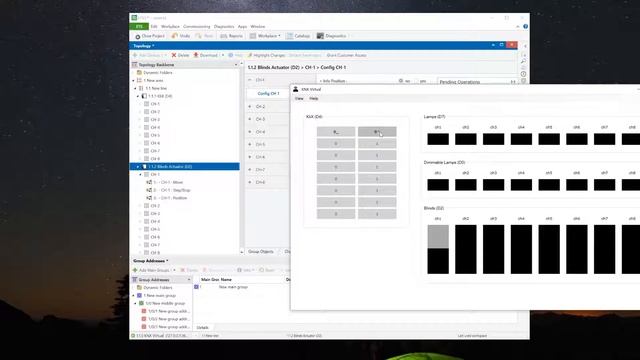The image size is (640, 360).
Task: Click Lamps (D7) ch1 indicator
Action: (x=438, y=139)
